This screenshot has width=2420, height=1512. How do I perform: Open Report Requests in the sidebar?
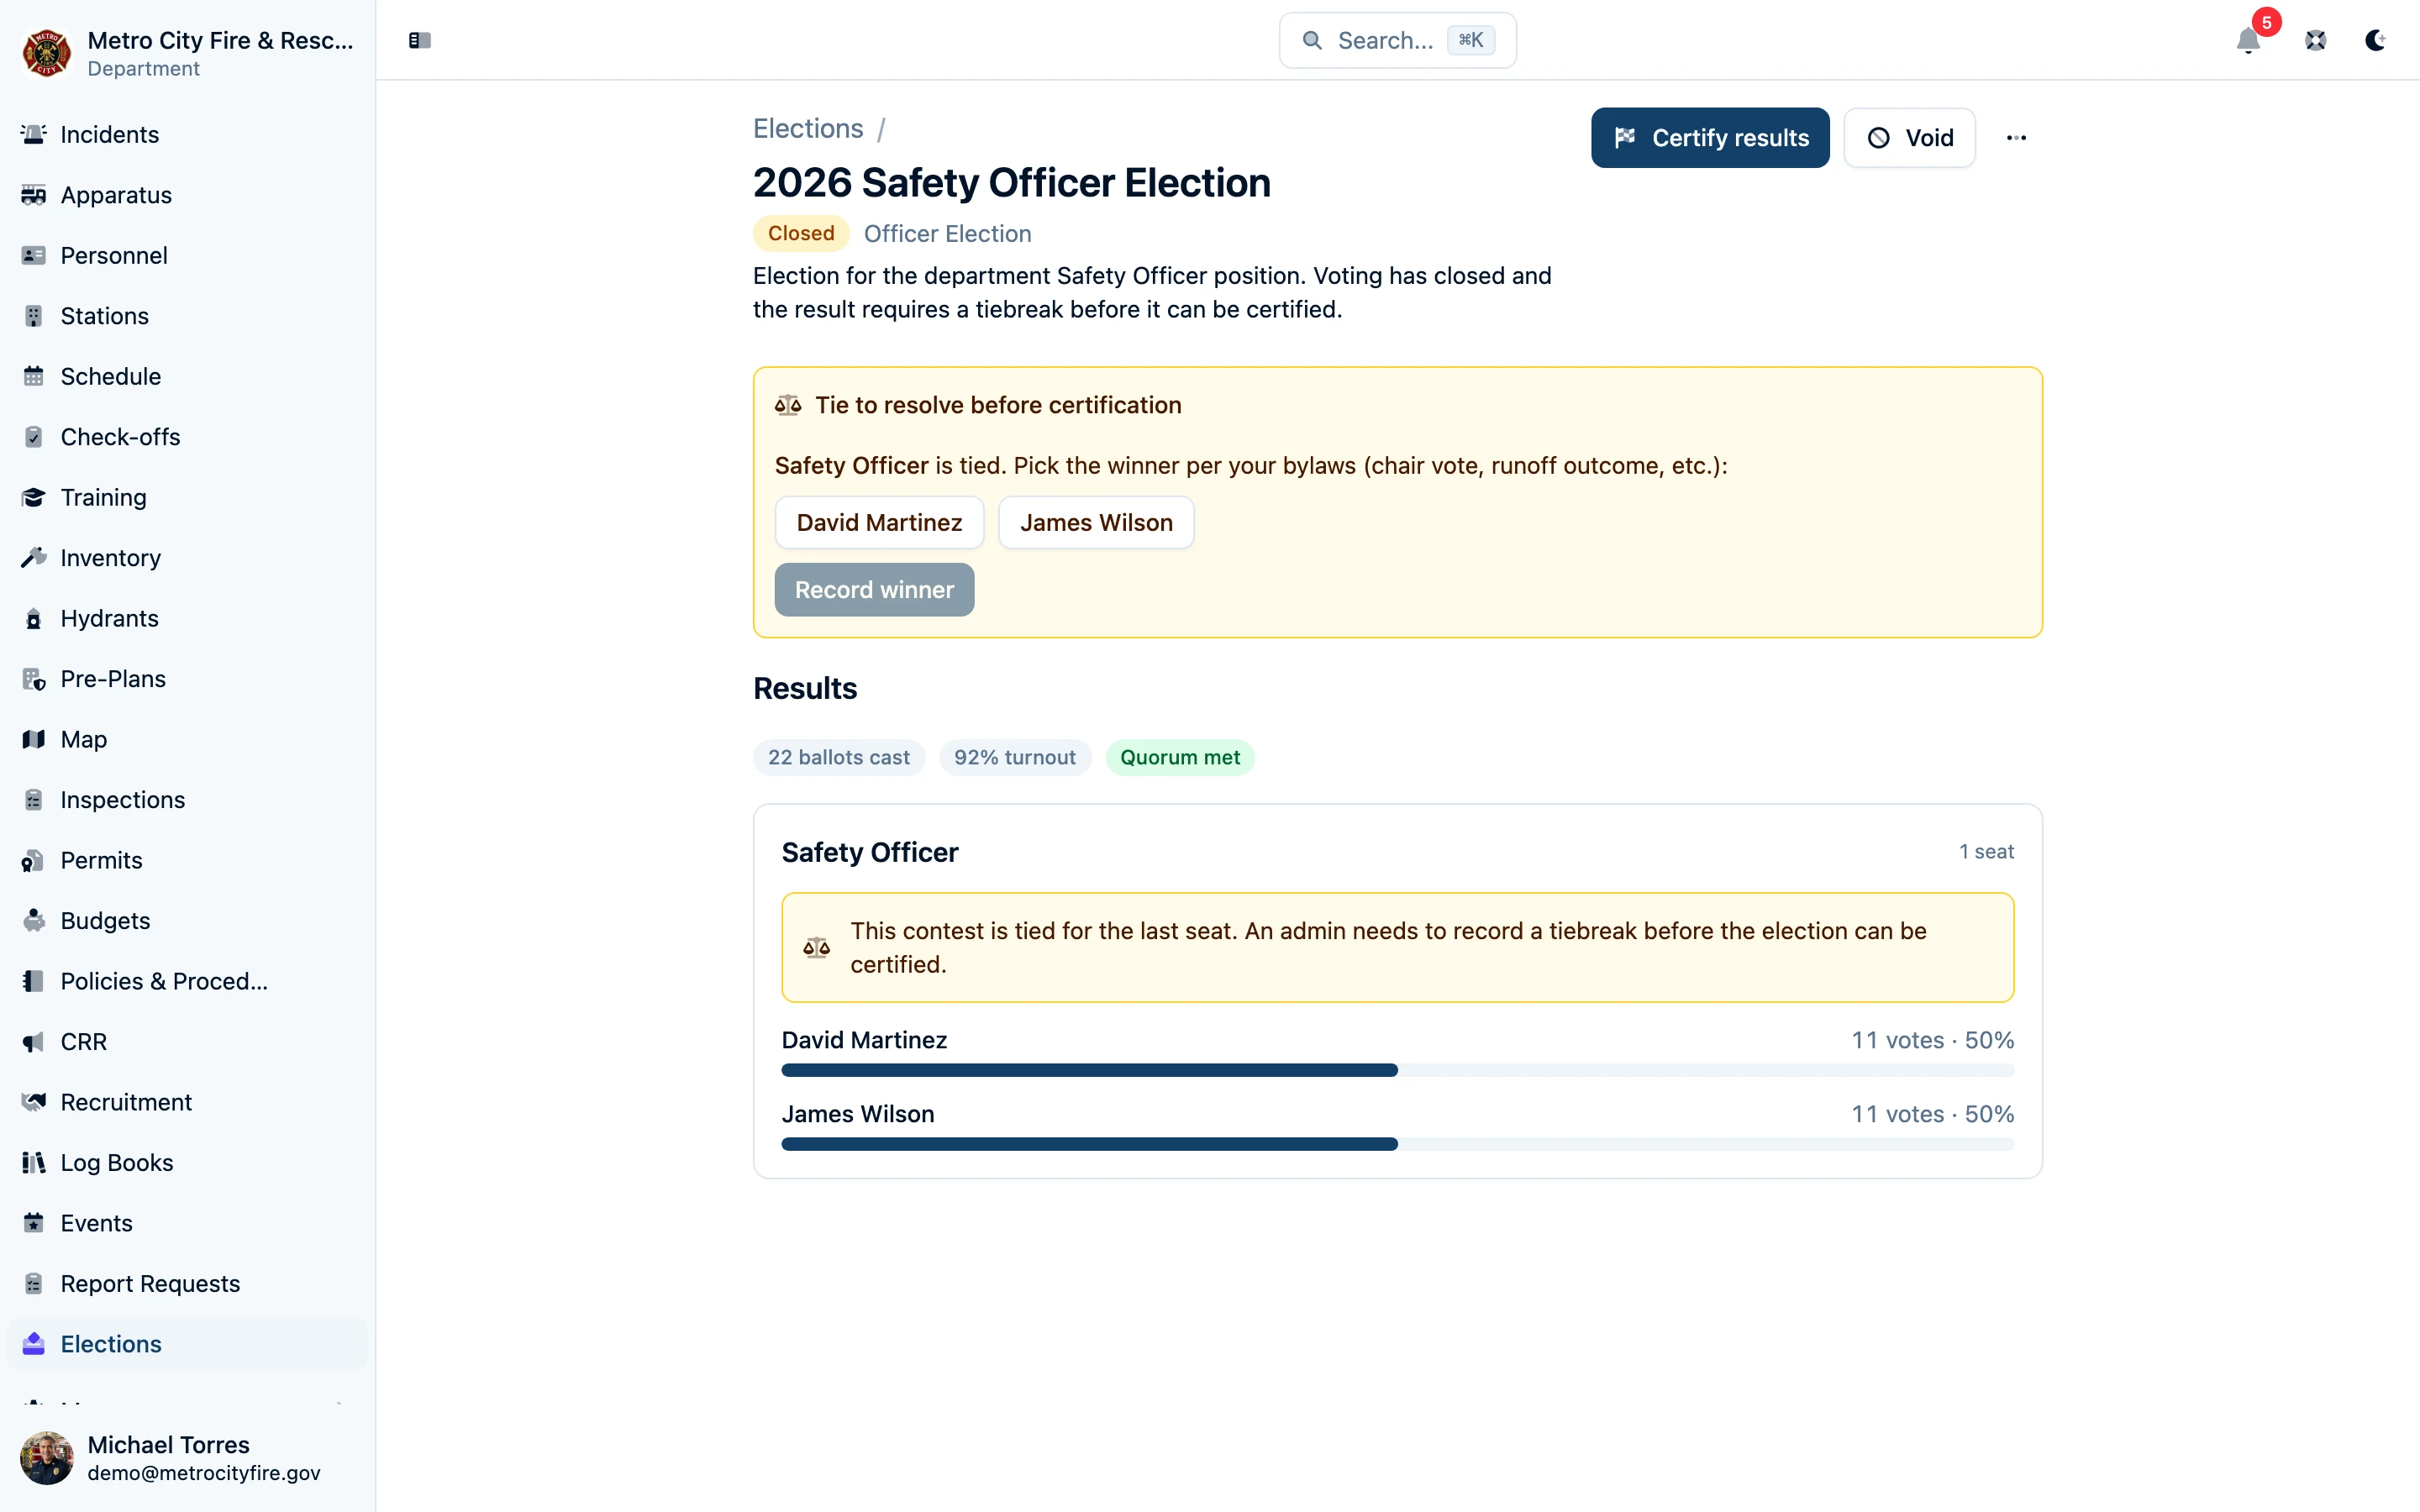click(187, 1284)
